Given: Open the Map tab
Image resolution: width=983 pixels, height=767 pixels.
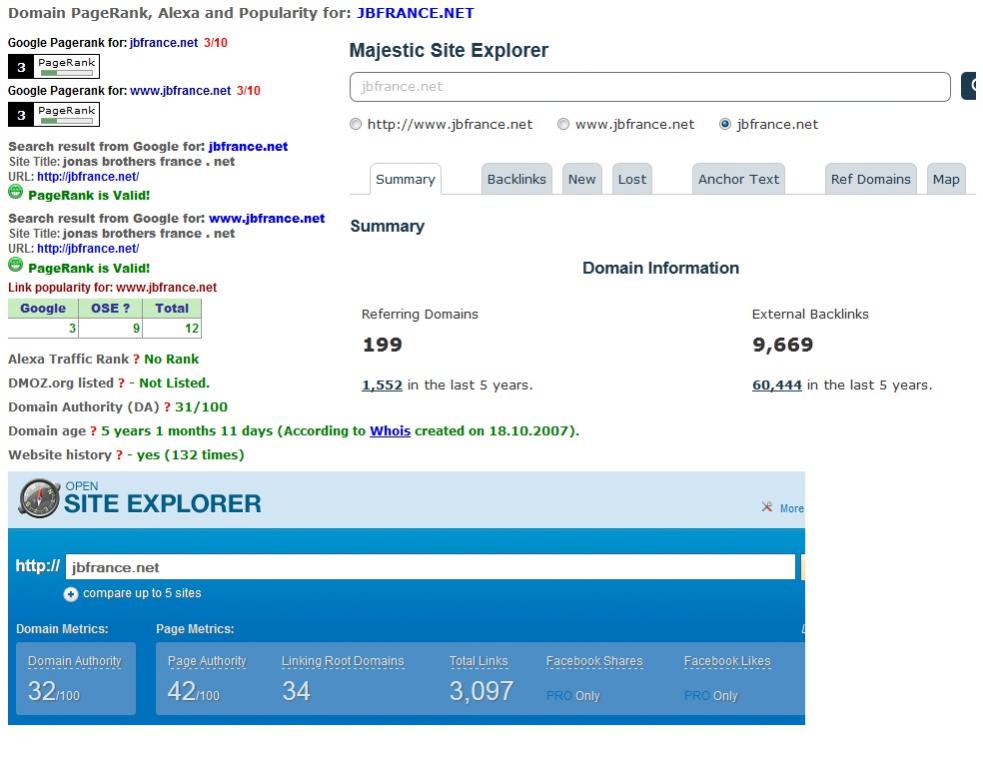Looking at the screenshot, I should tap(946, 179).
